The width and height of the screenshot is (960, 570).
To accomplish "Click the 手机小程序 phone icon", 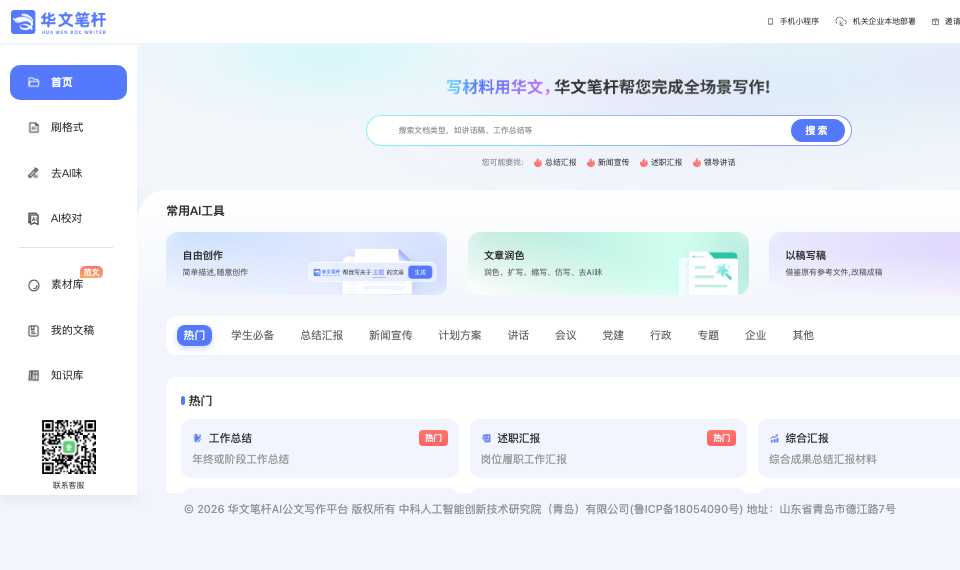I will point(770,21).
